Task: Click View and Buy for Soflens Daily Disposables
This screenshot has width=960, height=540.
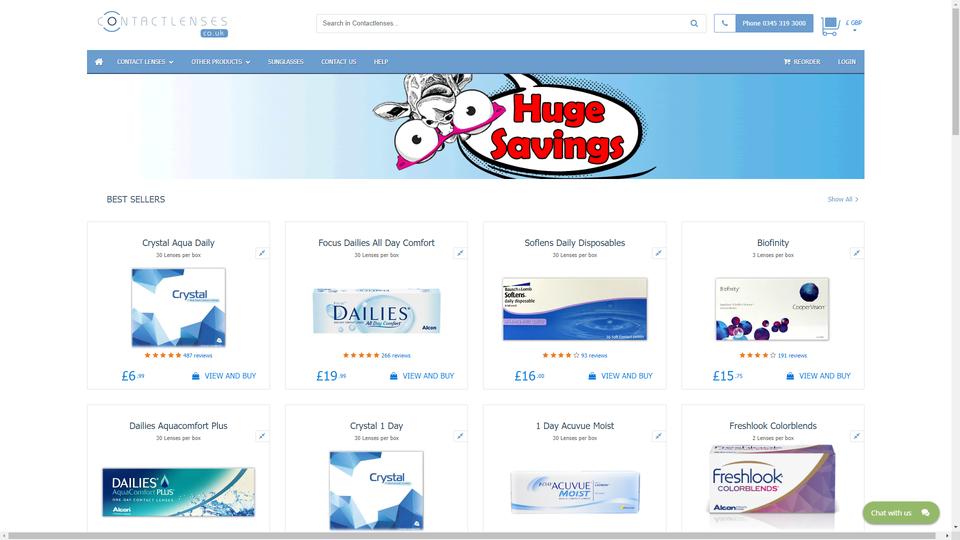Action: (x=621, y=376)
